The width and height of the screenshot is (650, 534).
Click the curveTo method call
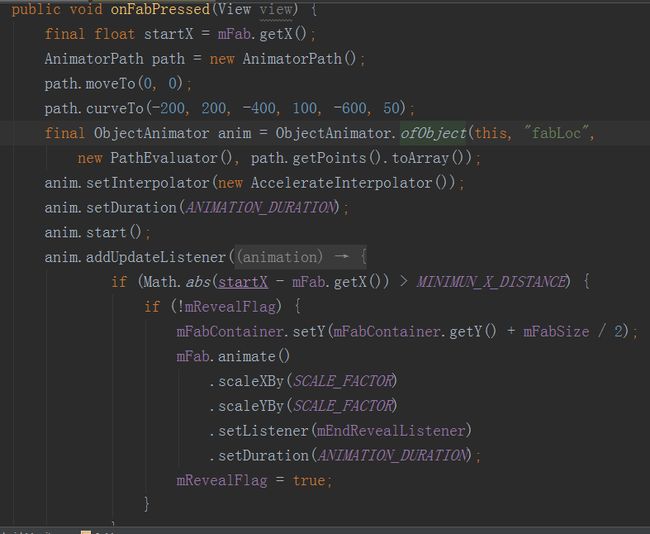pos(115,108)
